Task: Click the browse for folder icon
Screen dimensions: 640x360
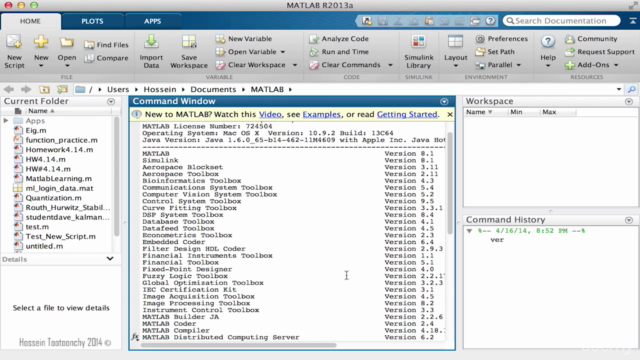Action: click(x=62, y=89)
